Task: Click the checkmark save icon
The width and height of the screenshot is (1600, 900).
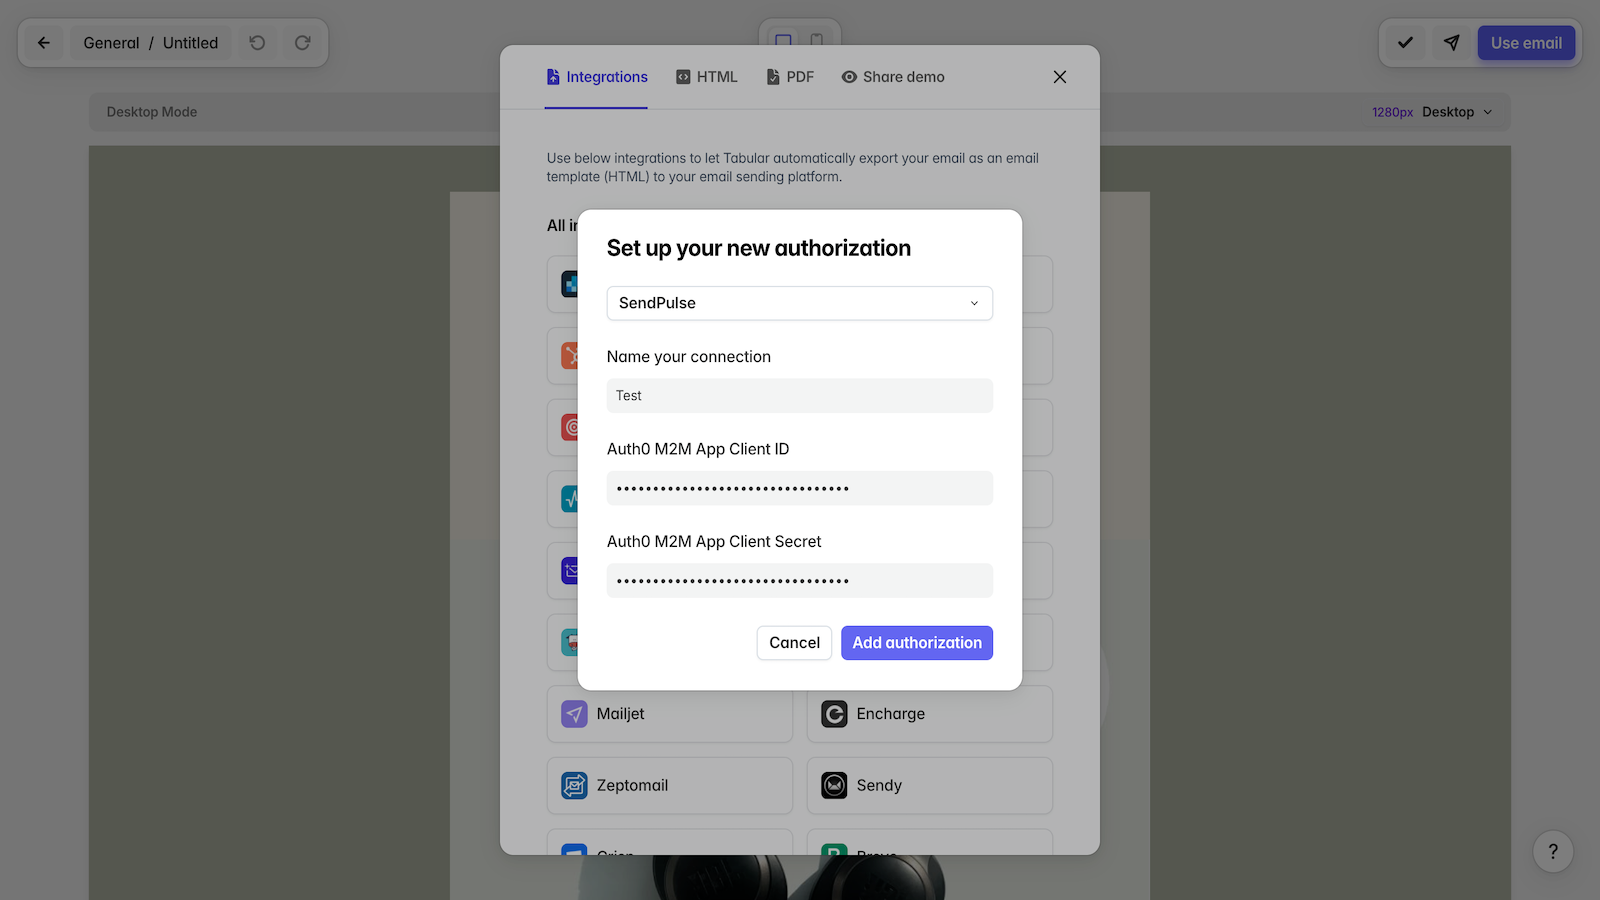Action: [1405, 43]
